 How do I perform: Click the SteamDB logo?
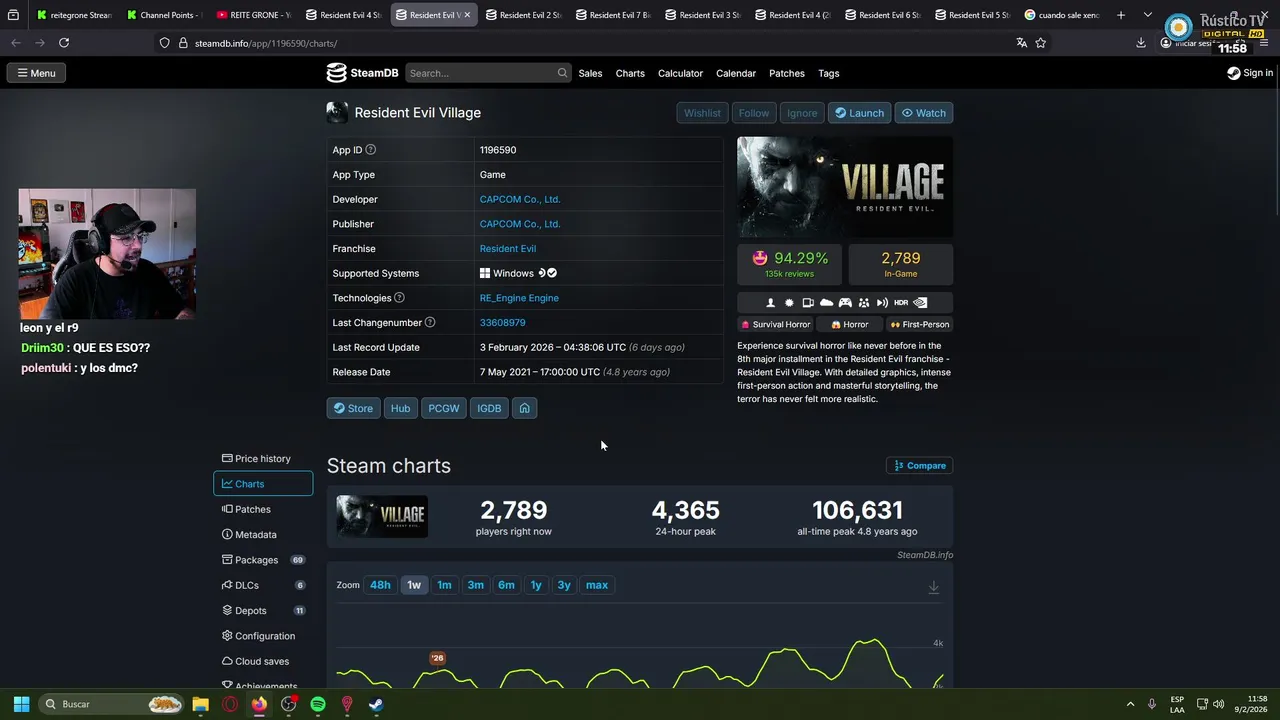click(362, 73)
